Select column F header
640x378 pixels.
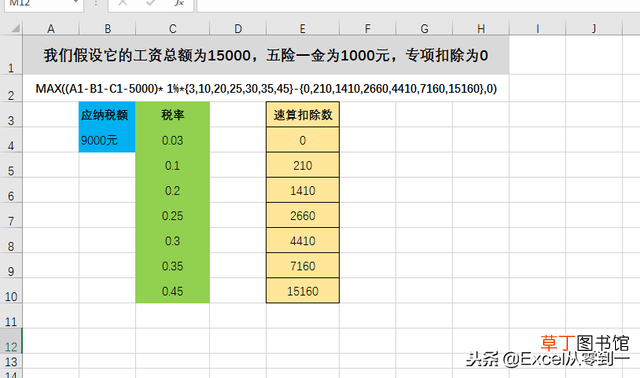367,29
